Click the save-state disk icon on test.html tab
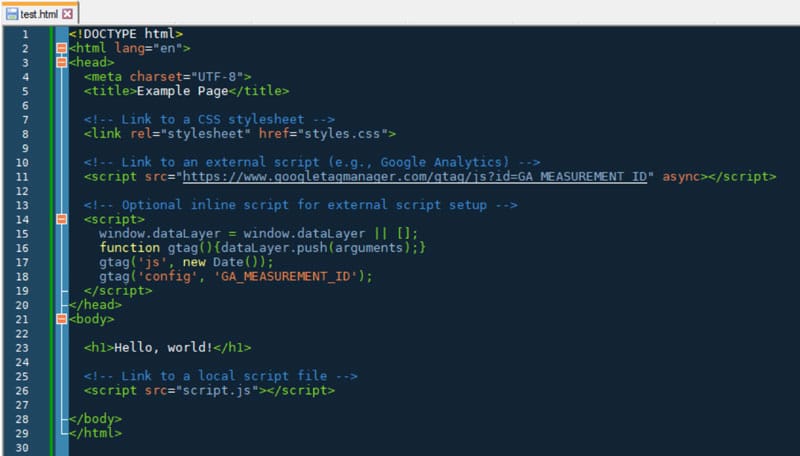This screenshot has width=800, height=456. point(12,14)
